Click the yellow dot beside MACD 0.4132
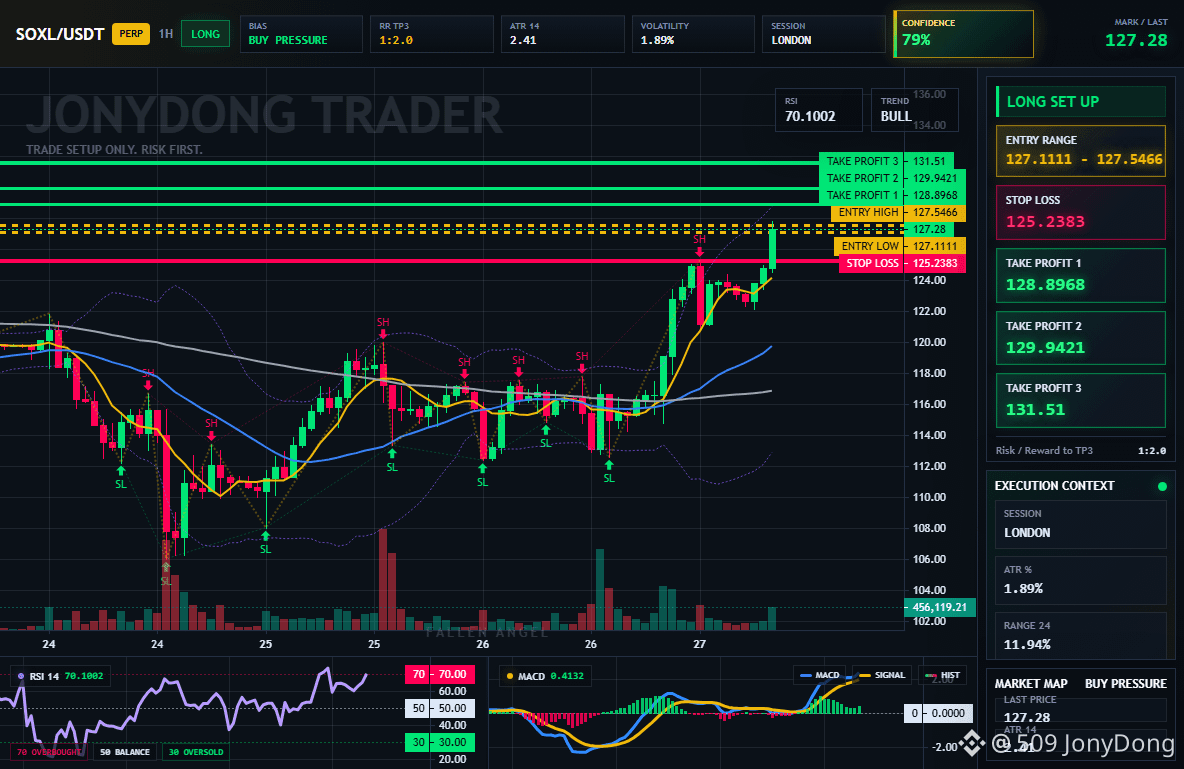 510,676
